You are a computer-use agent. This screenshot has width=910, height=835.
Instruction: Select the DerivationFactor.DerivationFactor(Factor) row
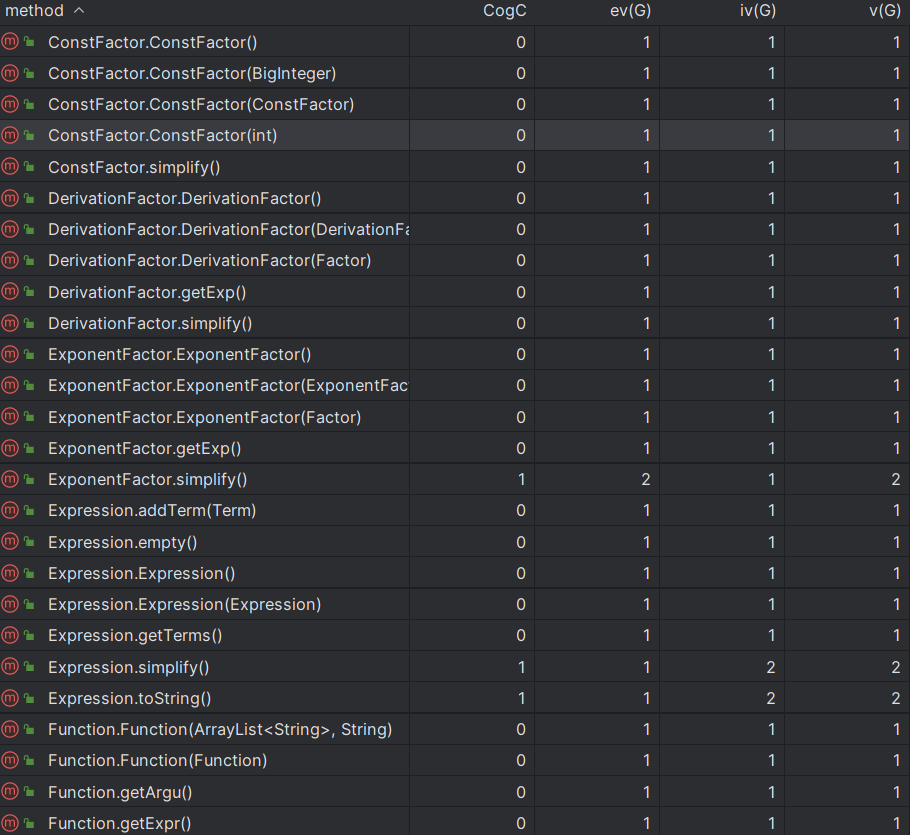pyautogui.click(x=455, y=261)
